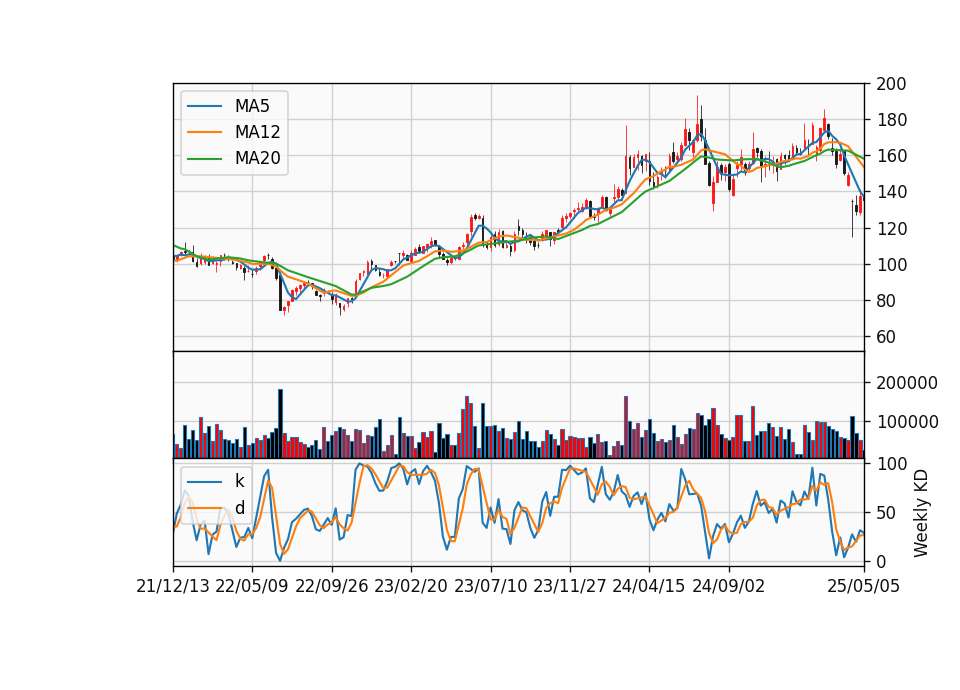
Task: Click the 50 label on KD axis
Action: coord(886,513)
